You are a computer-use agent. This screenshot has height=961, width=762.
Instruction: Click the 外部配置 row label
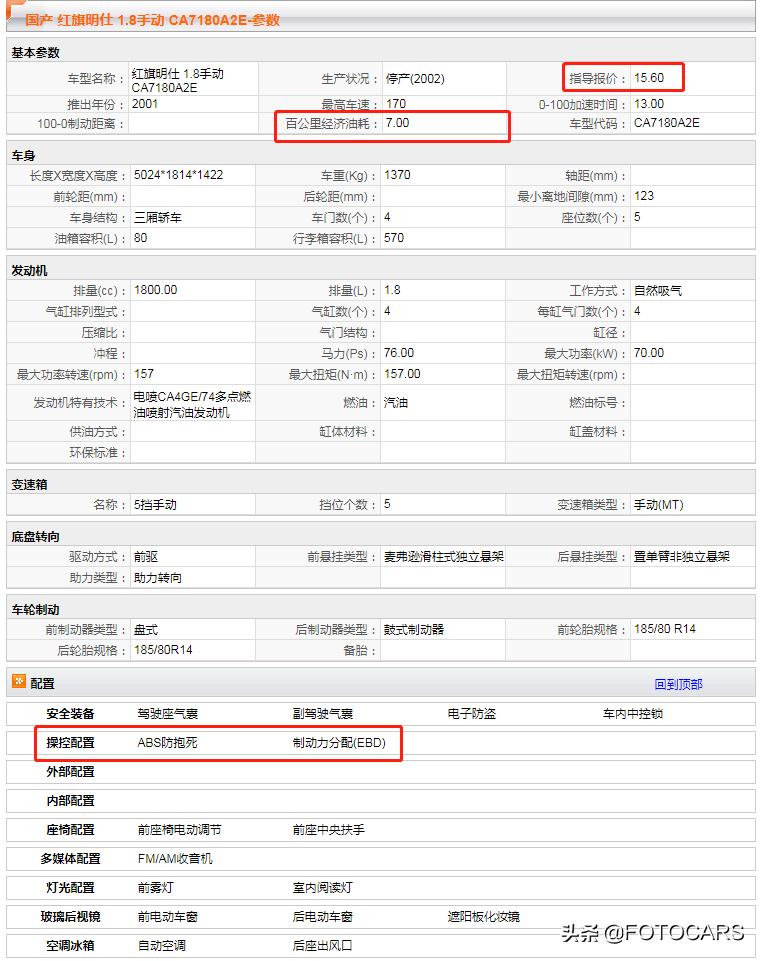point(70,772)
